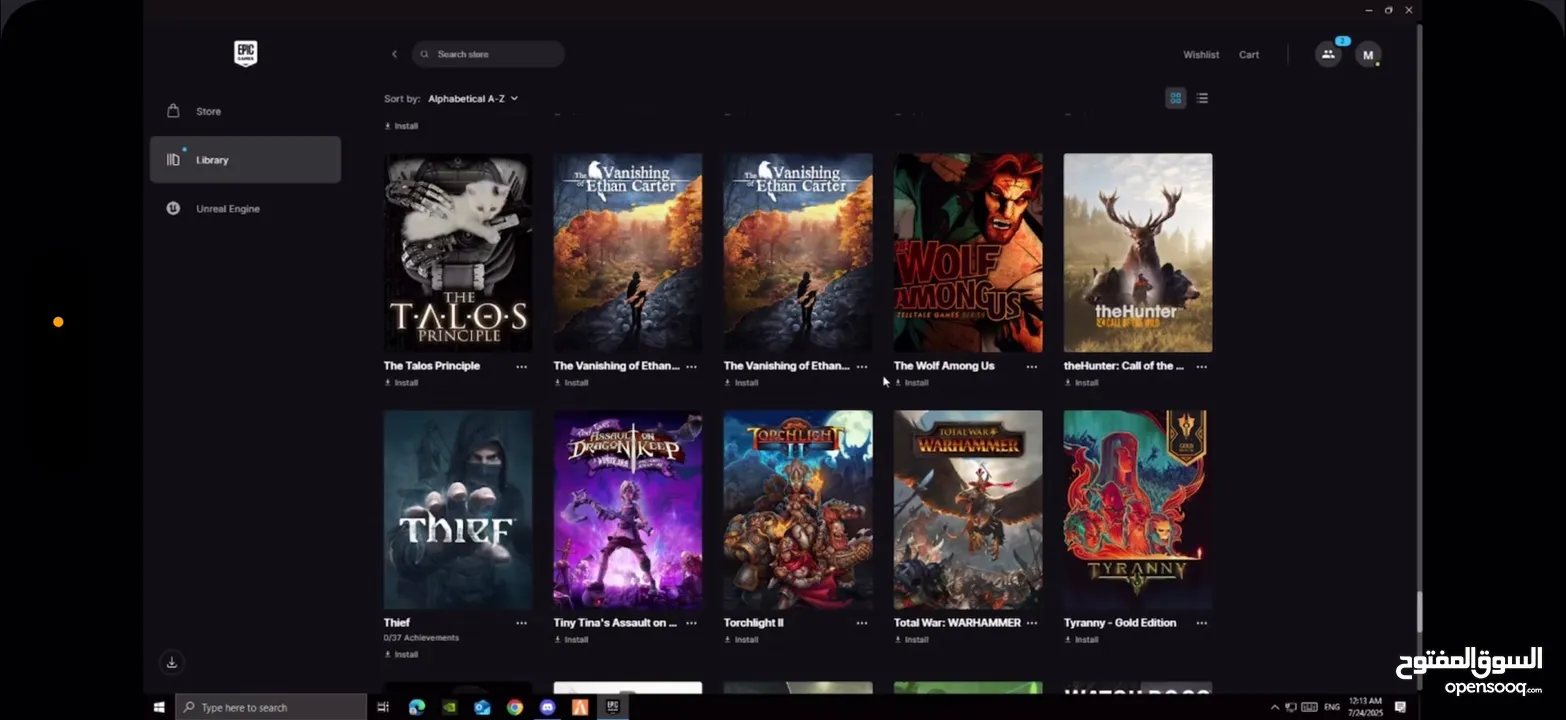Open the Nvidia app on taskbar
This screenshot has width=1566, height=720.
(x=450, y=707)
